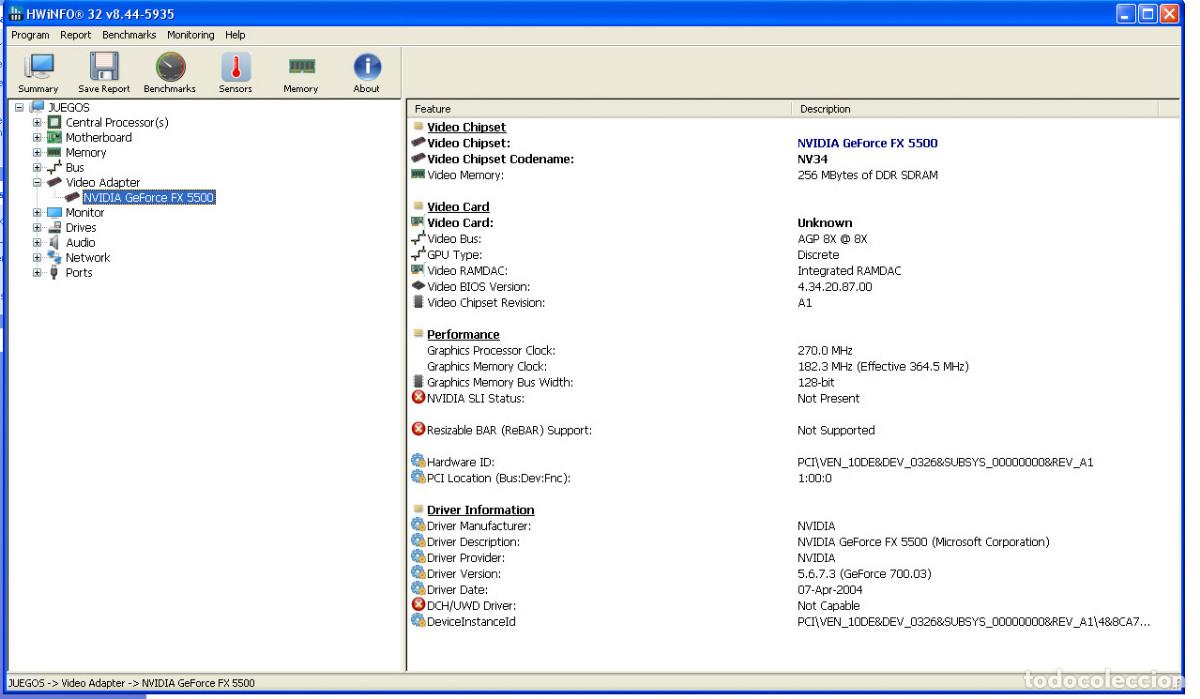Image resolution: width=1200 pixels, height=699 pixels.
Task: Click the JUEGOS computer icon
Action: click(37, 107)
